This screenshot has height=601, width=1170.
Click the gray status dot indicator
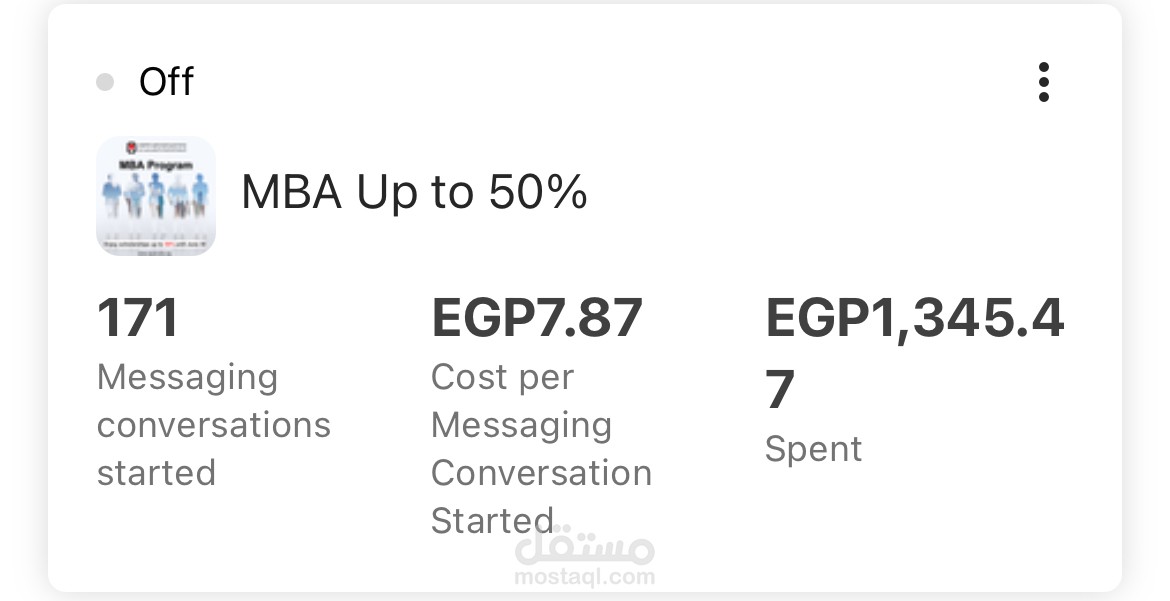click(105, 82)
